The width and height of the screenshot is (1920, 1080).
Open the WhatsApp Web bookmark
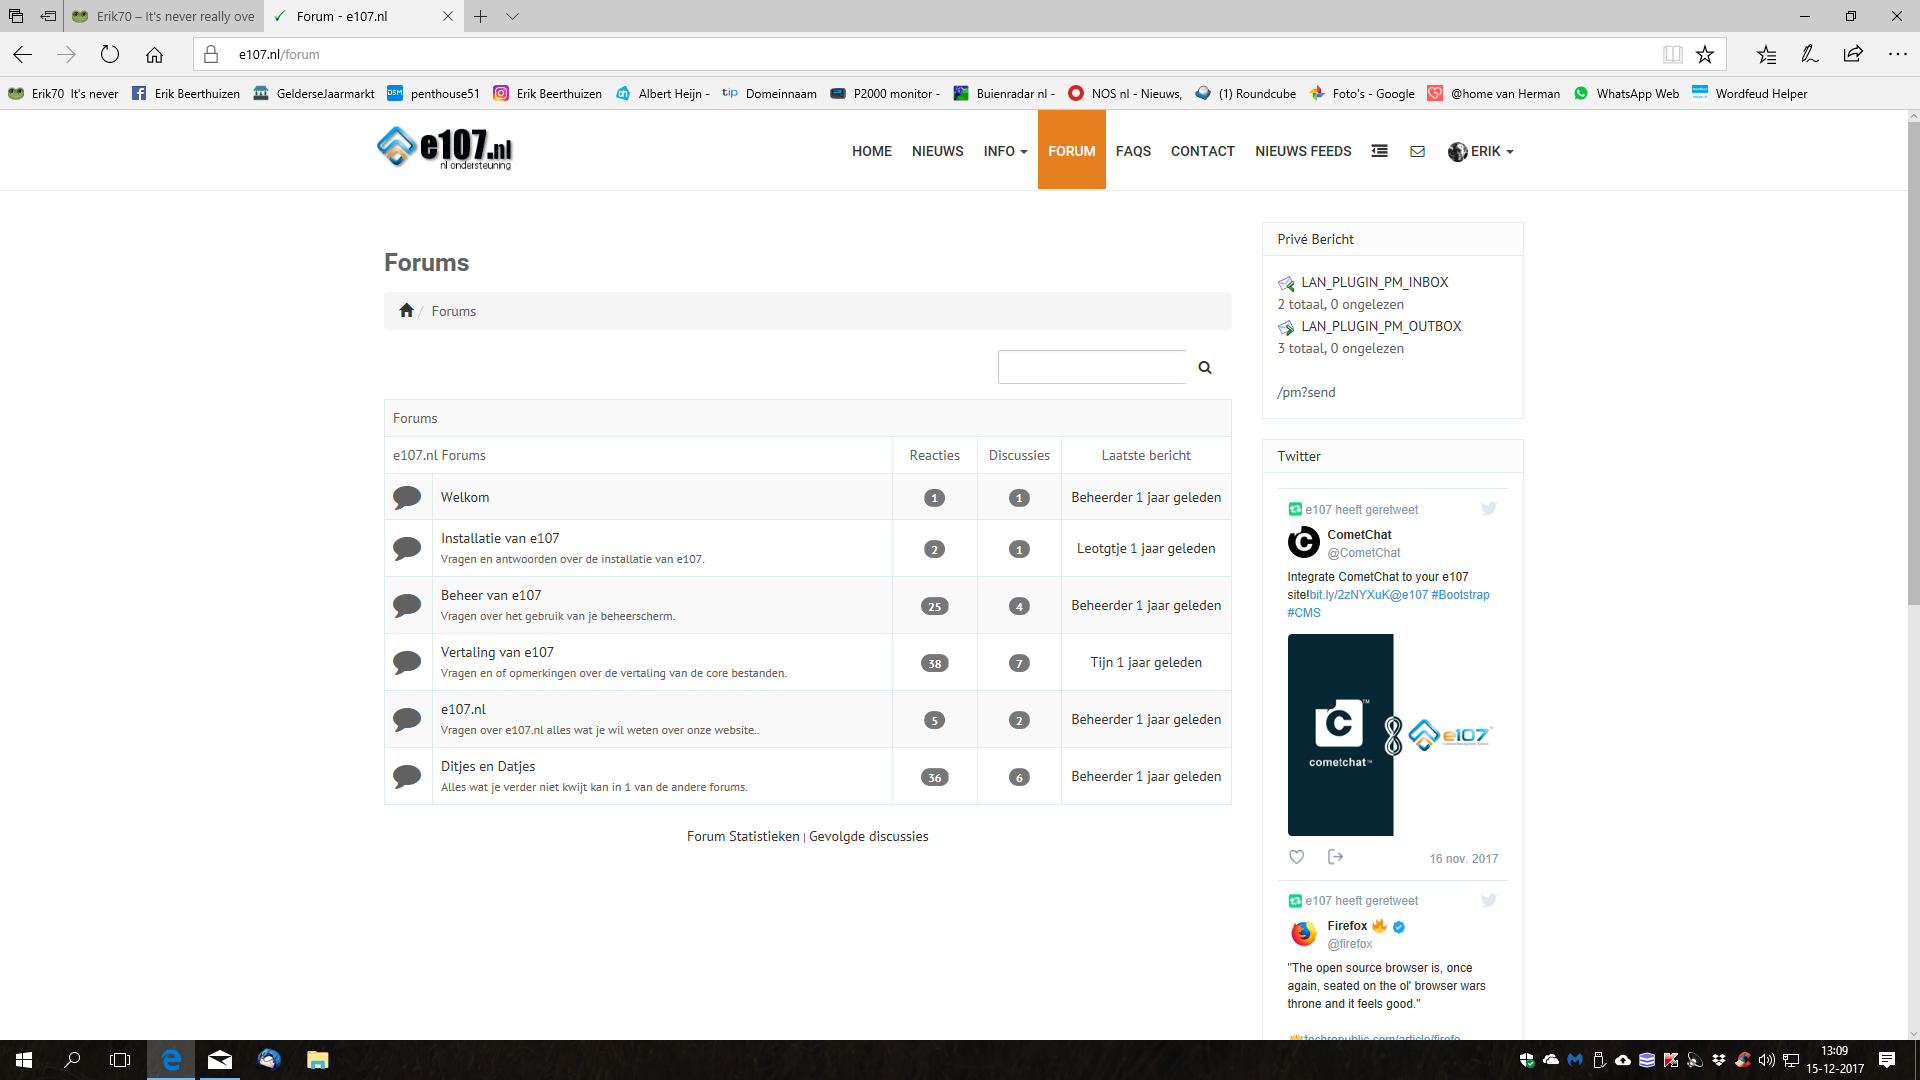[1626, 93]
